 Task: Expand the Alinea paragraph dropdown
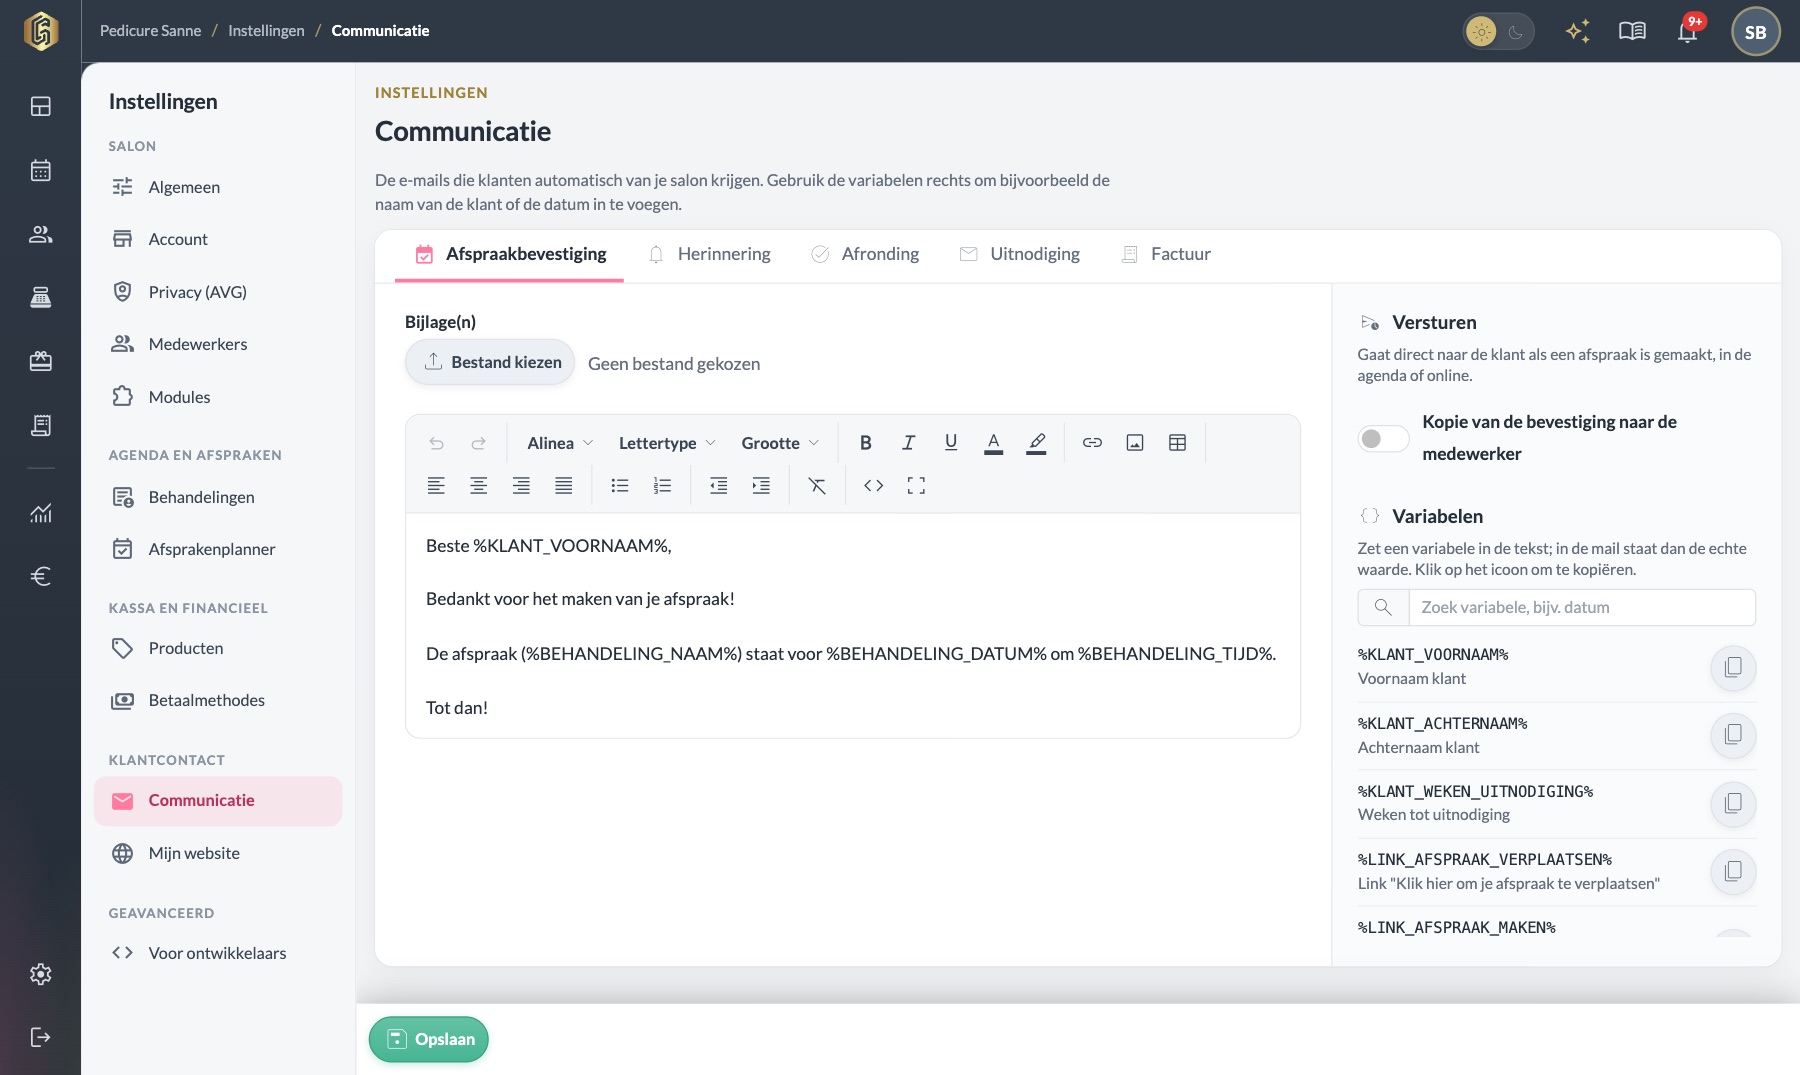click(x=560, y=443)
